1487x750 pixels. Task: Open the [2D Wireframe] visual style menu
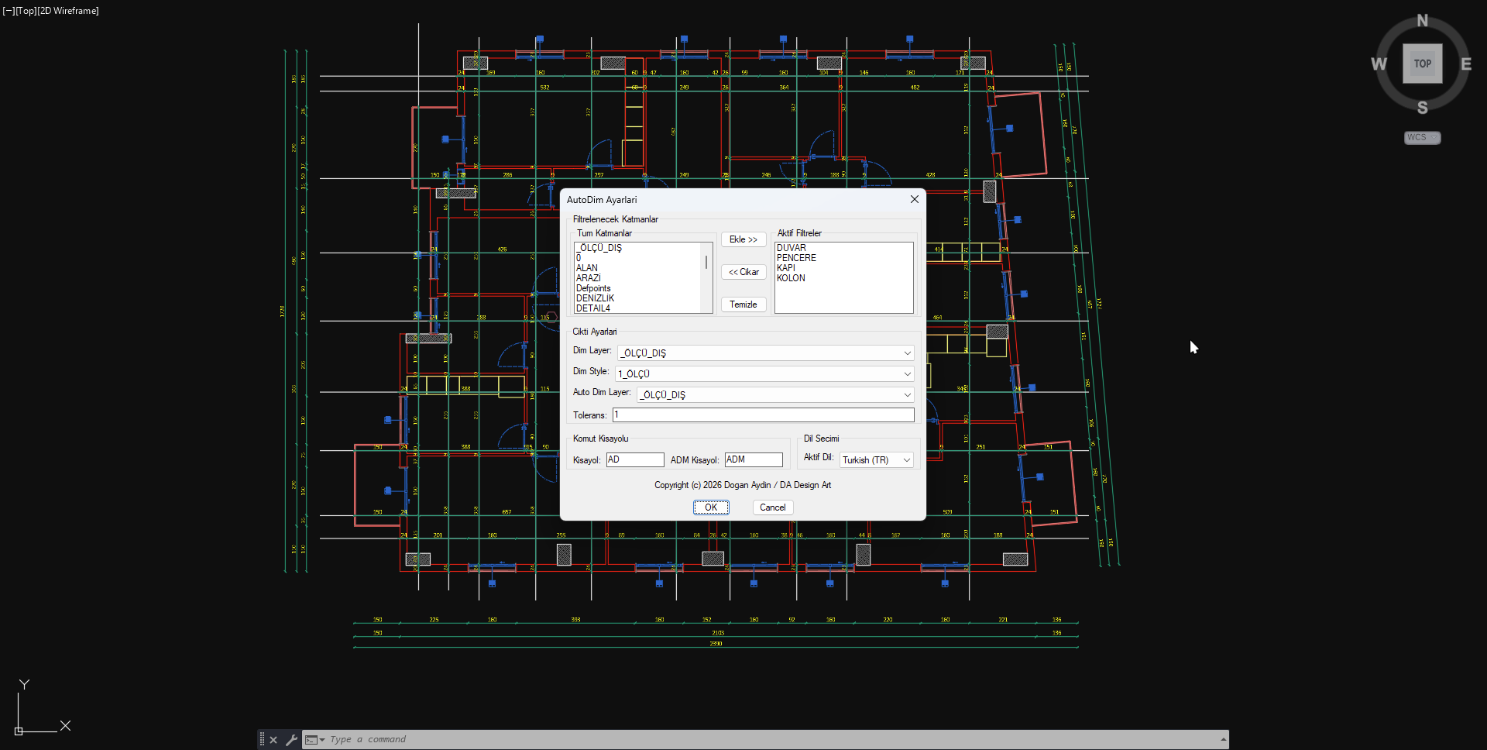click(67, 11)
